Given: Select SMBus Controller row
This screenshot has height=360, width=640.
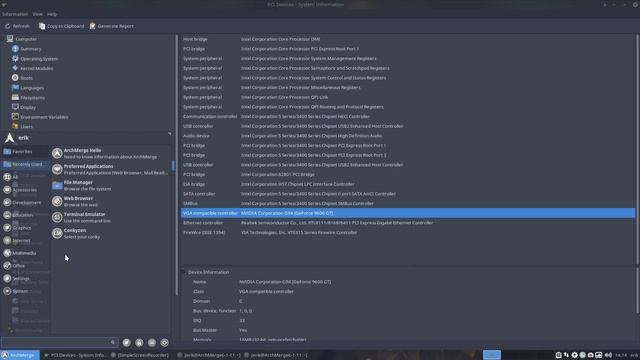Looking at the screenshot, I should 408,203.
